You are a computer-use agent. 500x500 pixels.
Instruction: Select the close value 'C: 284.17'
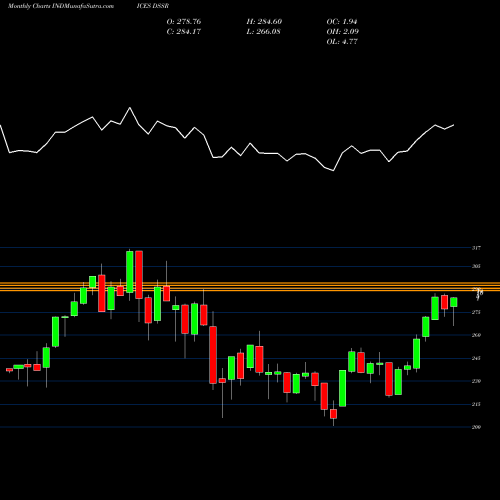[184, 32]
